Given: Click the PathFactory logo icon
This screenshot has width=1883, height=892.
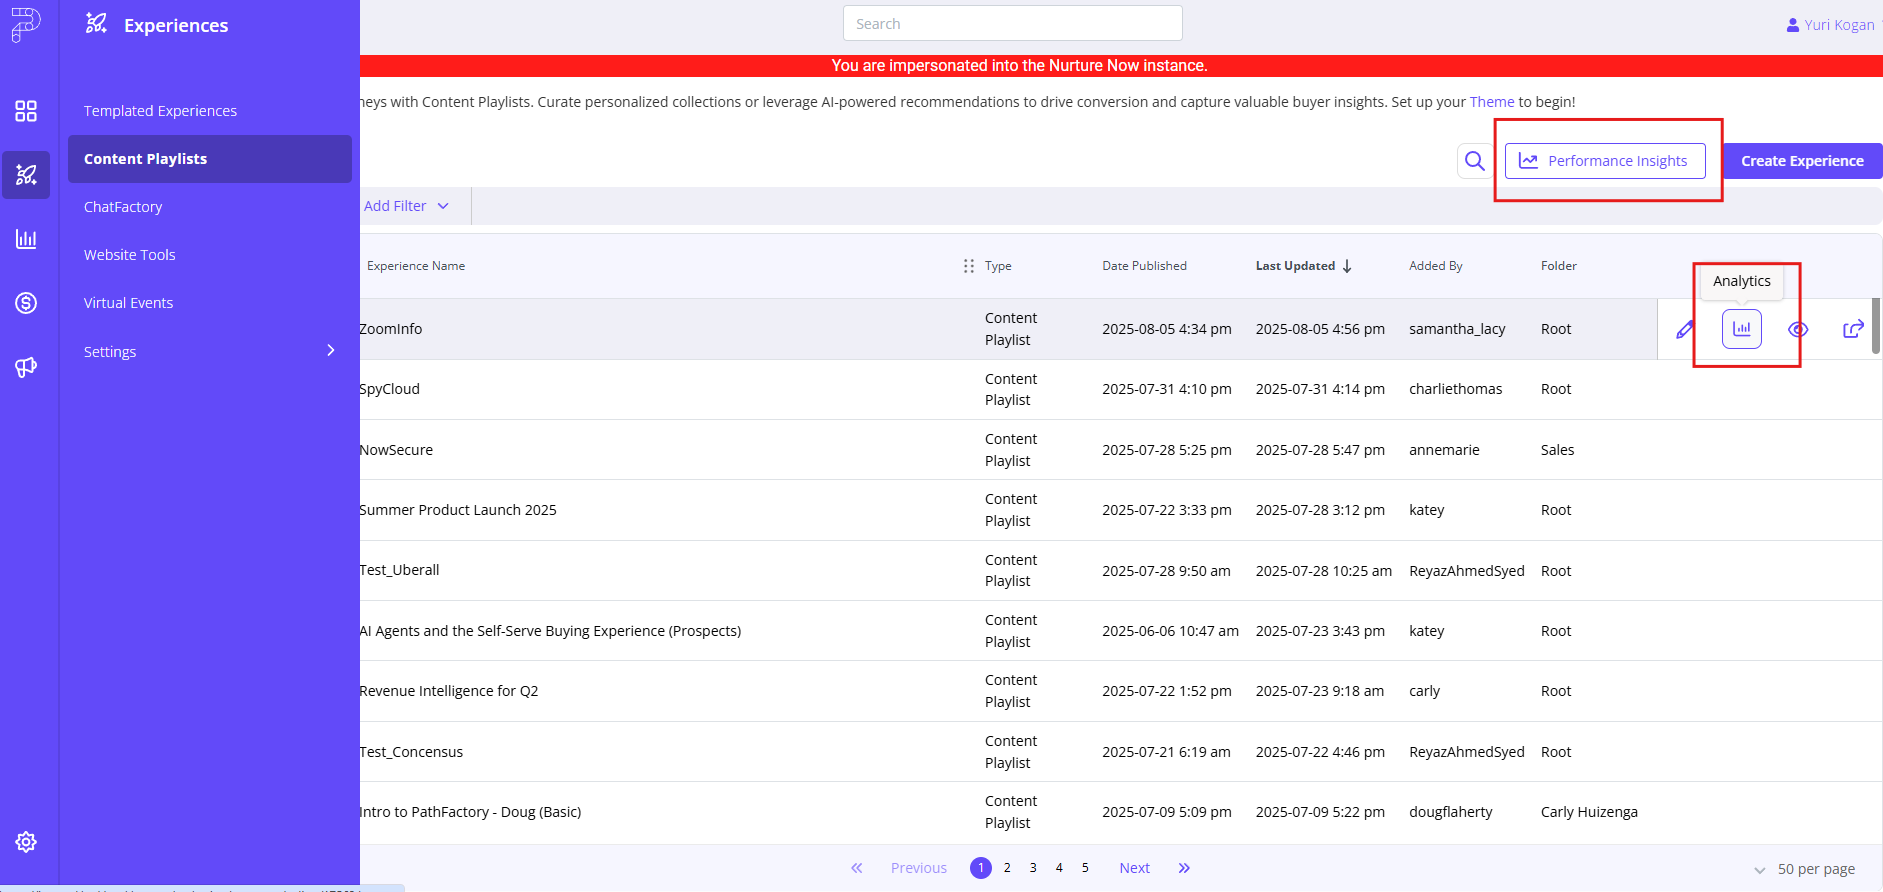Looking at the screenshot, I should (26, 24).
